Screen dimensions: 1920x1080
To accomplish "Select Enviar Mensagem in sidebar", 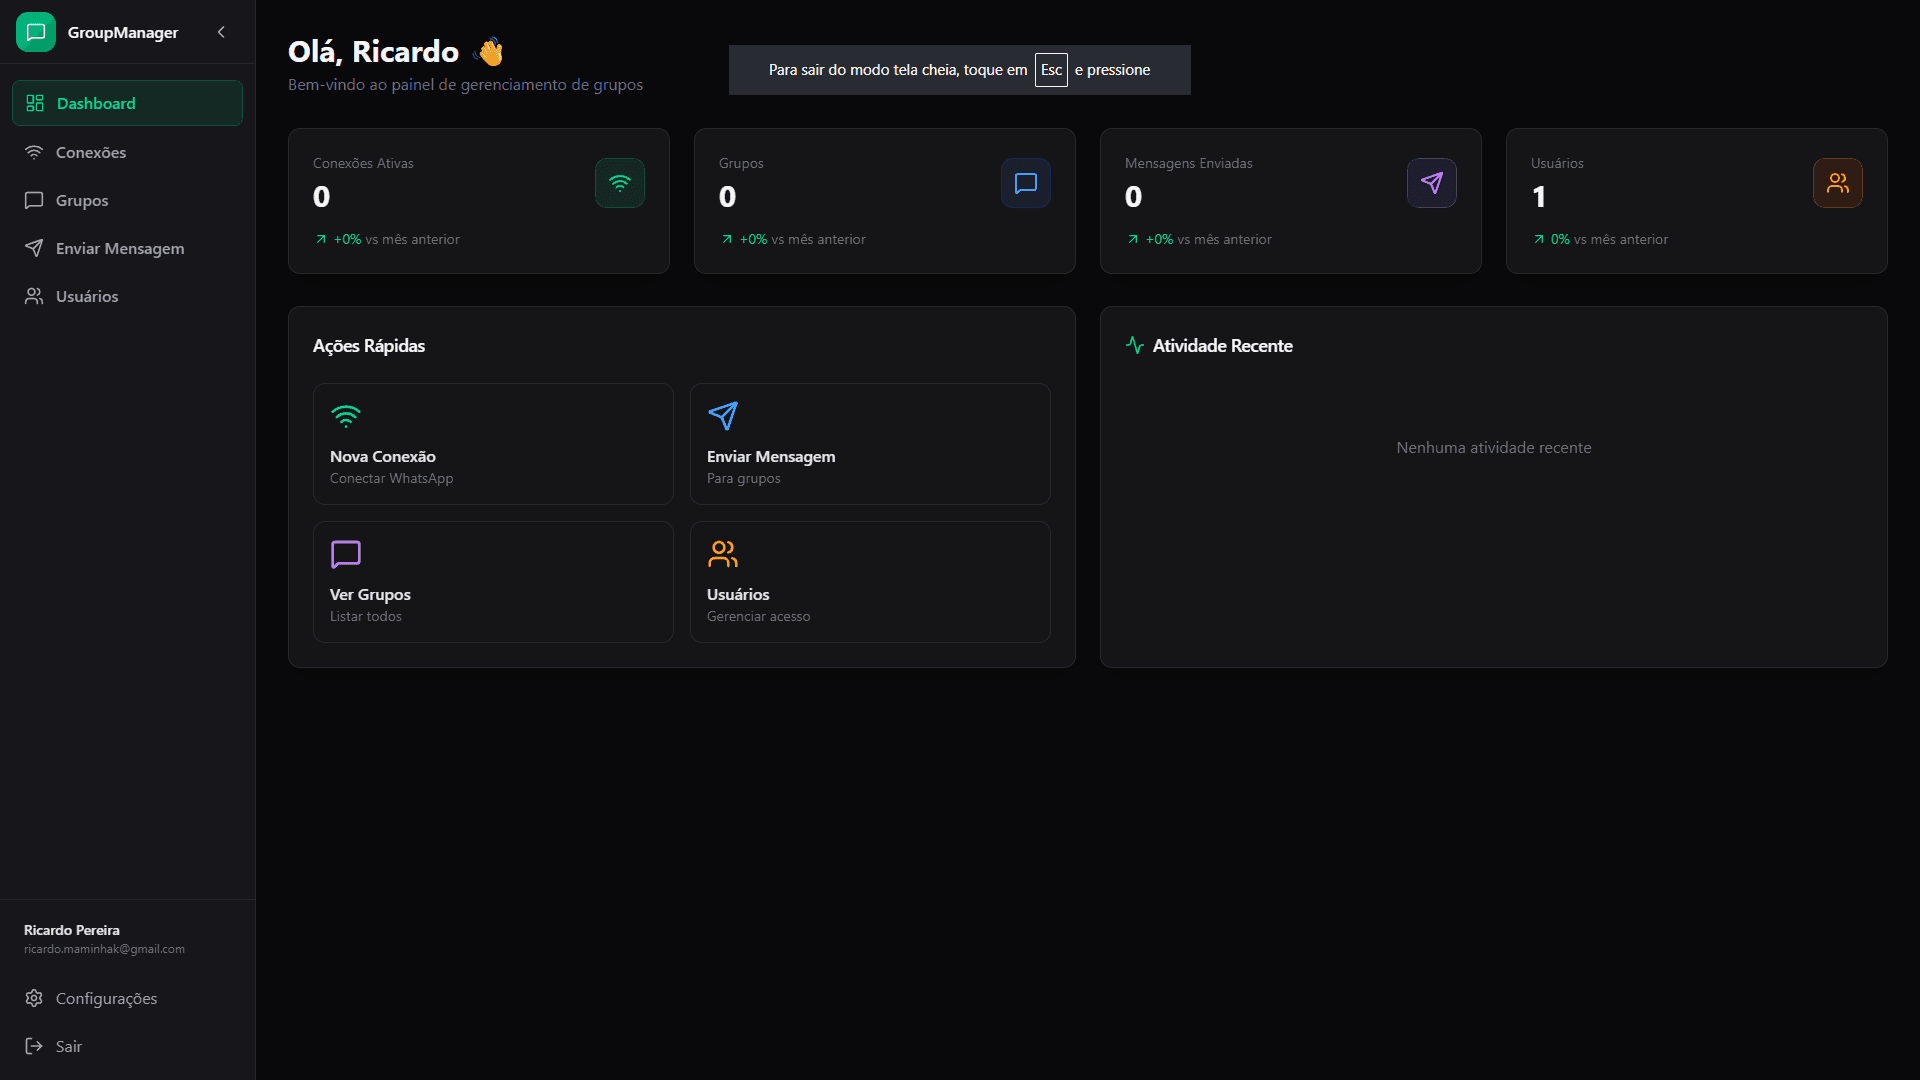I will pyautogui.click(x=127, y=248).
